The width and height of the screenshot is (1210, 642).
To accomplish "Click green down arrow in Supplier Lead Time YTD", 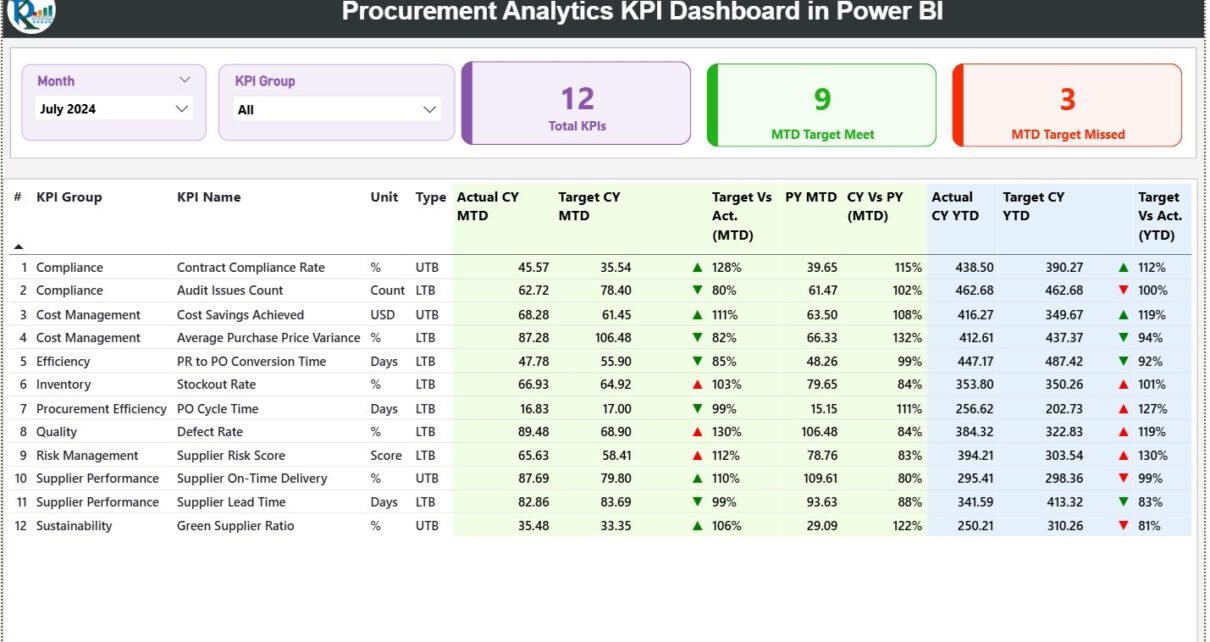I will (1123, 502).
